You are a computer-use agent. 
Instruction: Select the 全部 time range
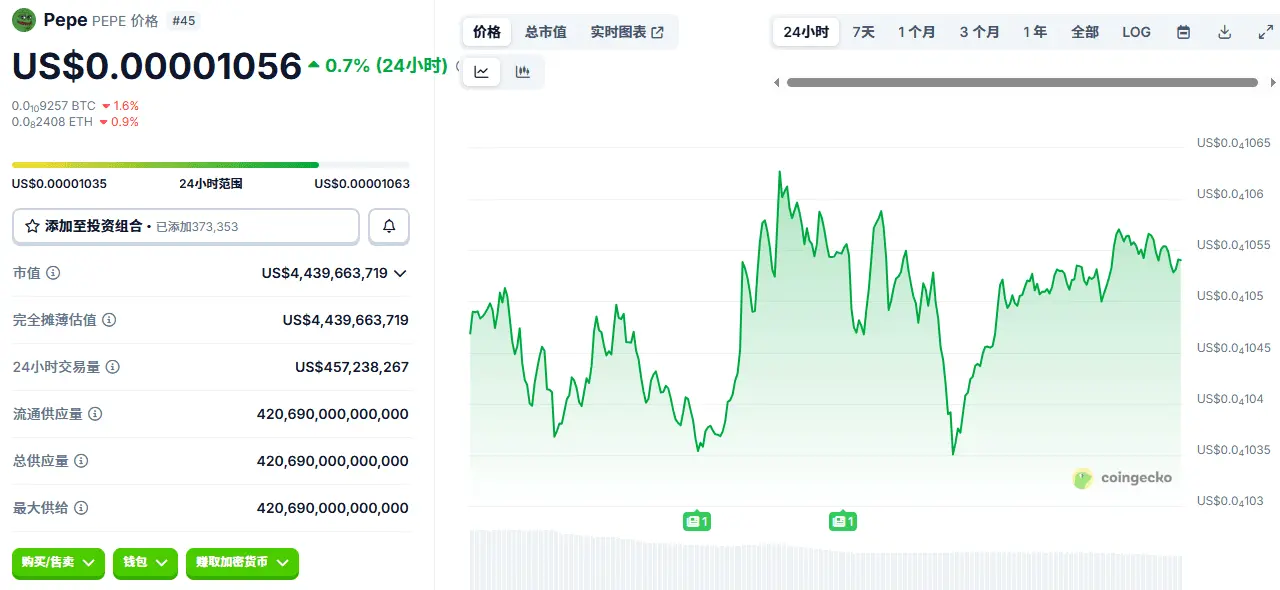click(x=1085, y=32)
